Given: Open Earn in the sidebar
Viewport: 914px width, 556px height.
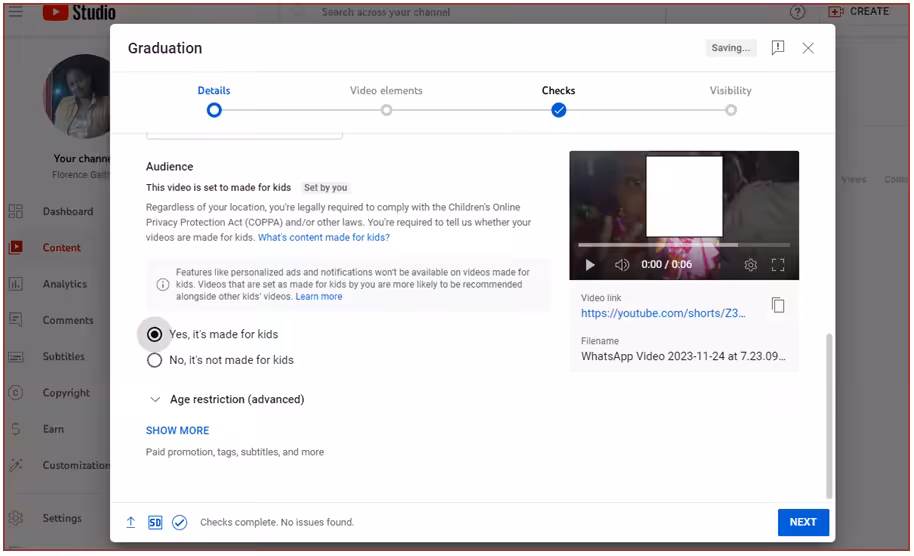Looking at the screenshot, I should click(53, 429).
